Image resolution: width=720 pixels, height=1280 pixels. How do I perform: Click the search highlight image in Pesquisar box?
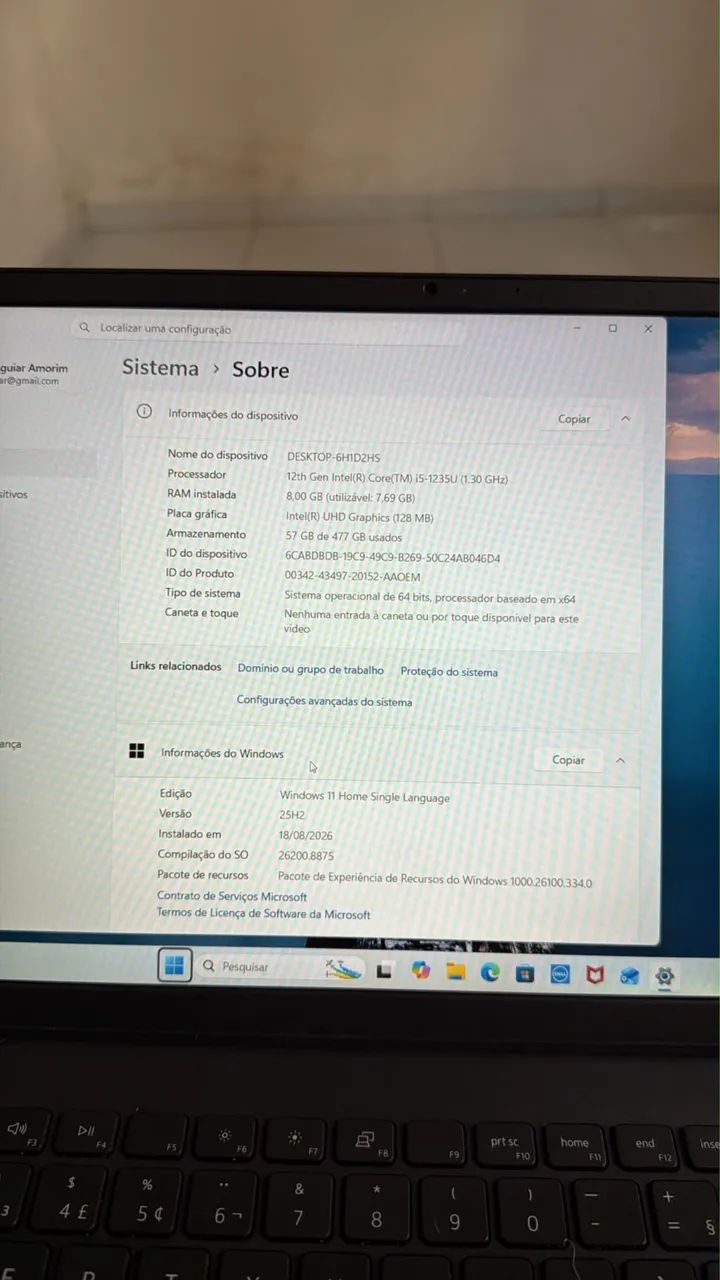[343, 969]
